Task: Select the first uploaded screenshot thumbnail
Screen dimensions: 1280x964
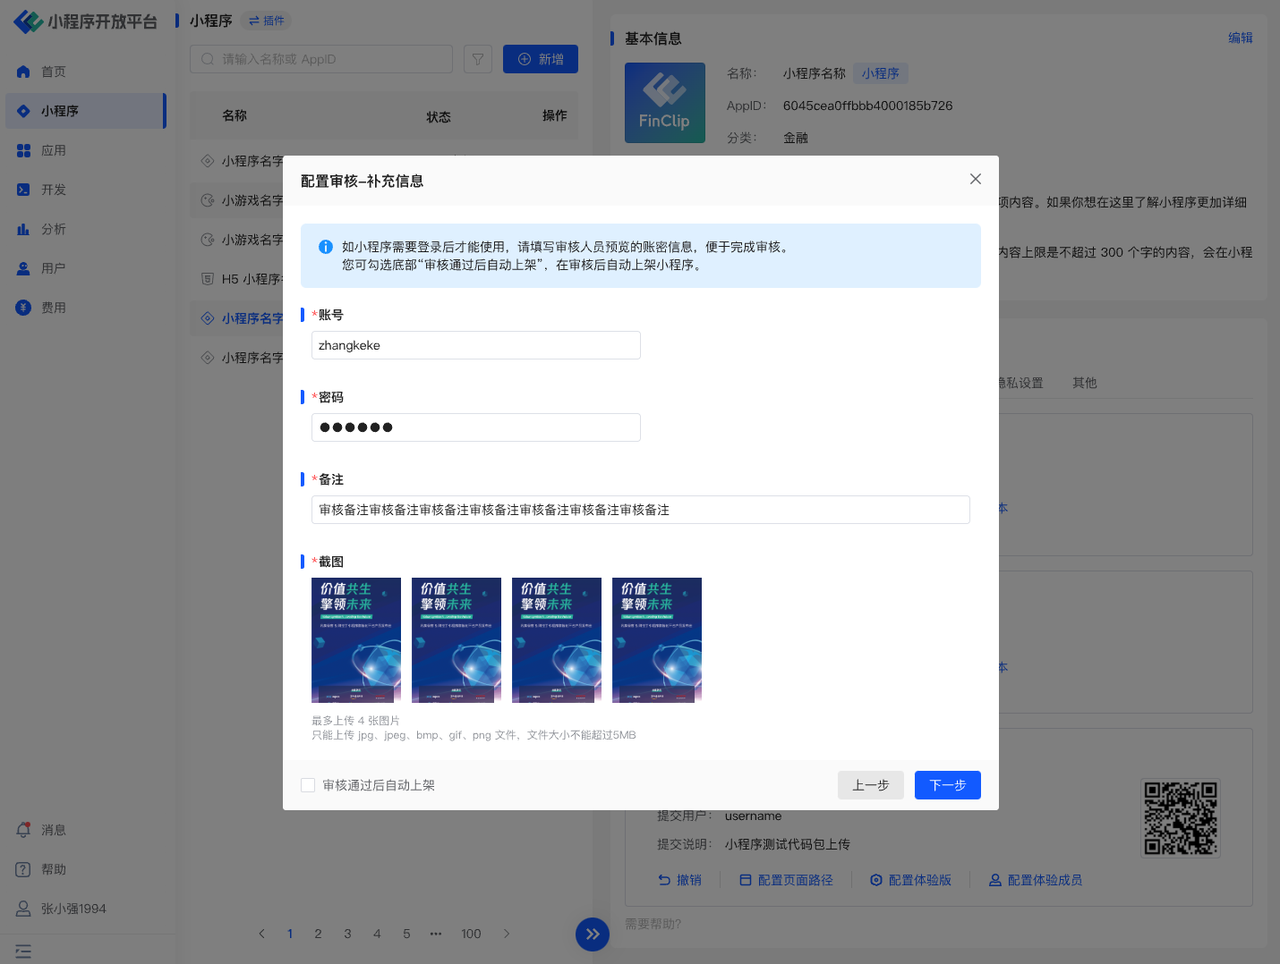Action: click(x=356, y=640)
